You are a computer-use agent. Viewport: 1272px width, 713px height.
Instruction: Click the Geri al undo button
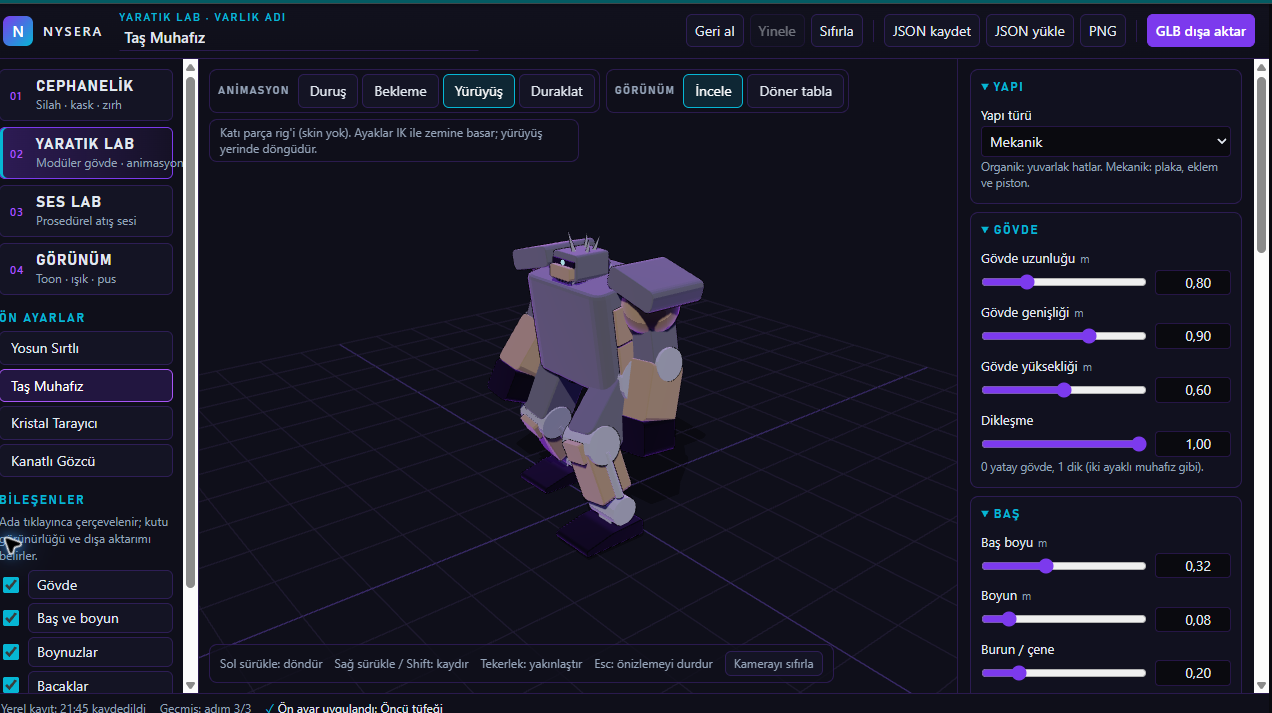(714, 31)
